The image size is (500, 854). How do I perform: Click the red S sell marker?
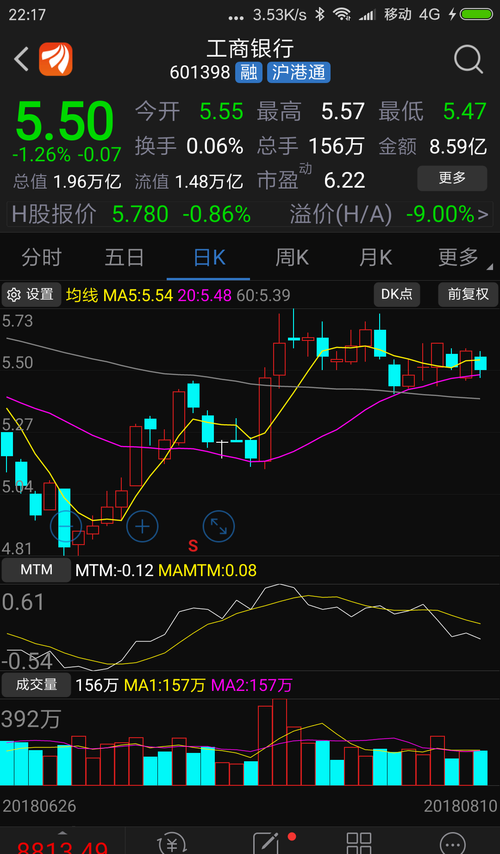tap(192, 544)
